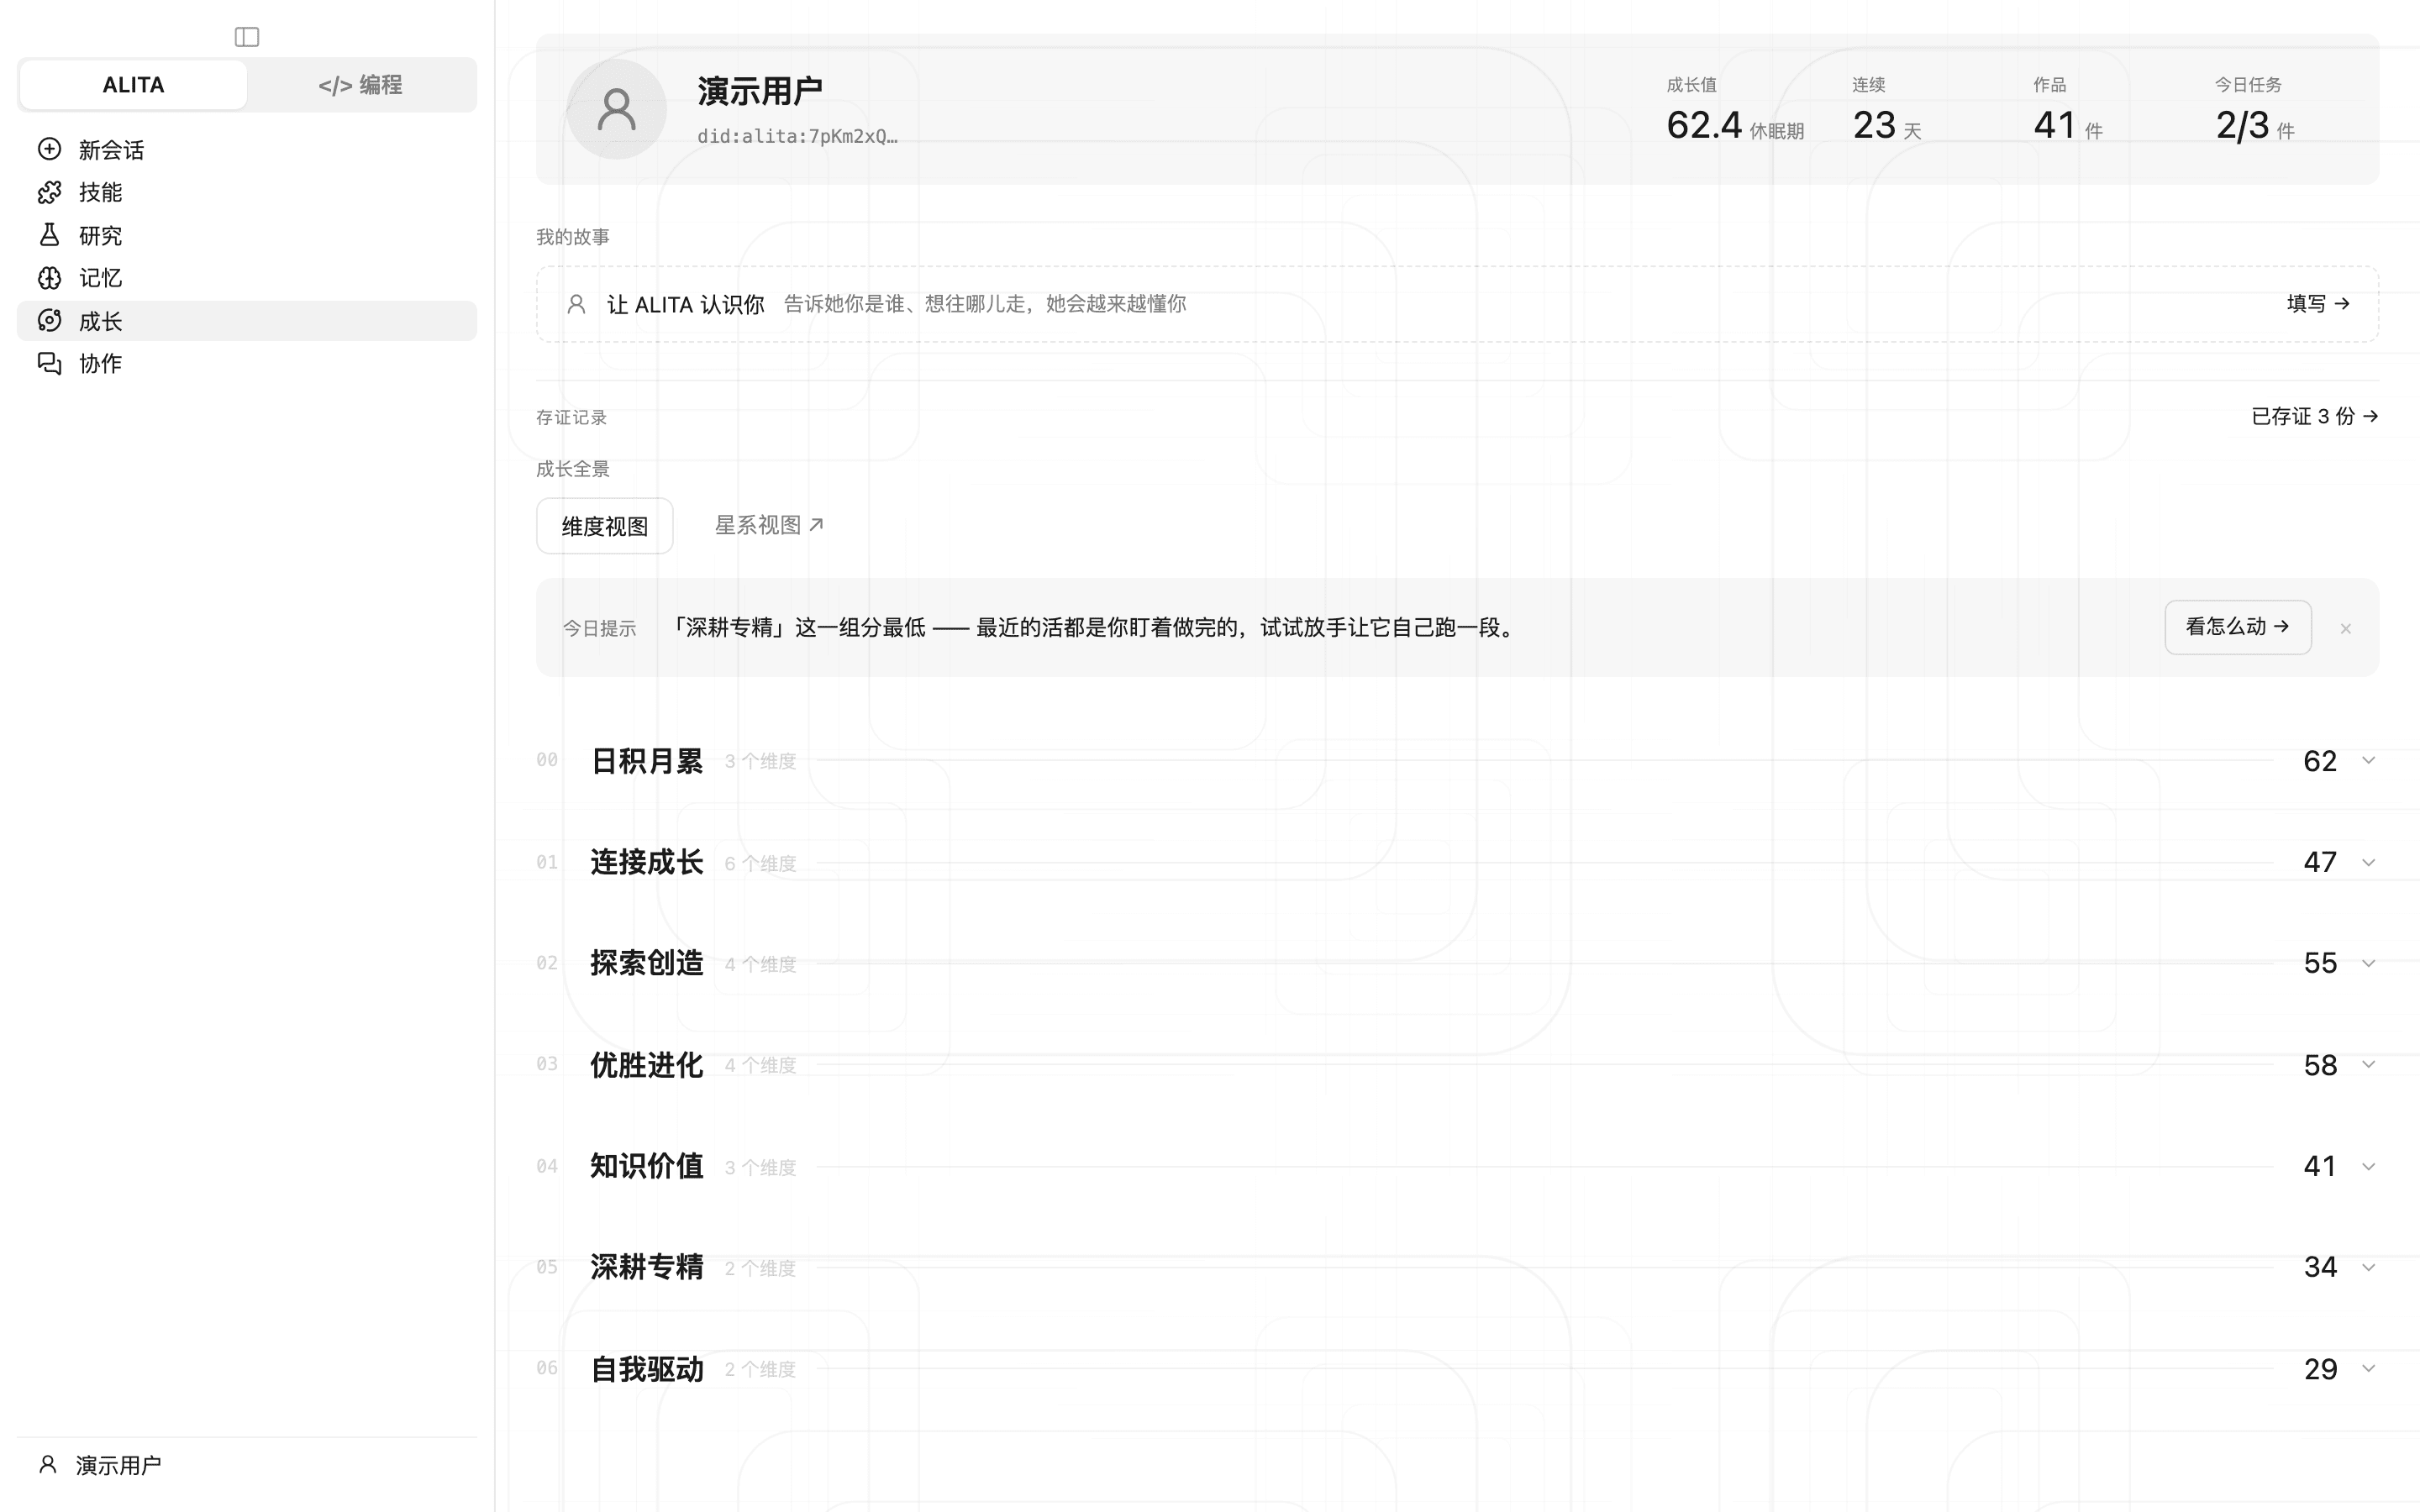The width and height of the screenshot is (2420, 1512).
Task: Click the 成长 sidebar icon
Action: click(x=49, y=321)
